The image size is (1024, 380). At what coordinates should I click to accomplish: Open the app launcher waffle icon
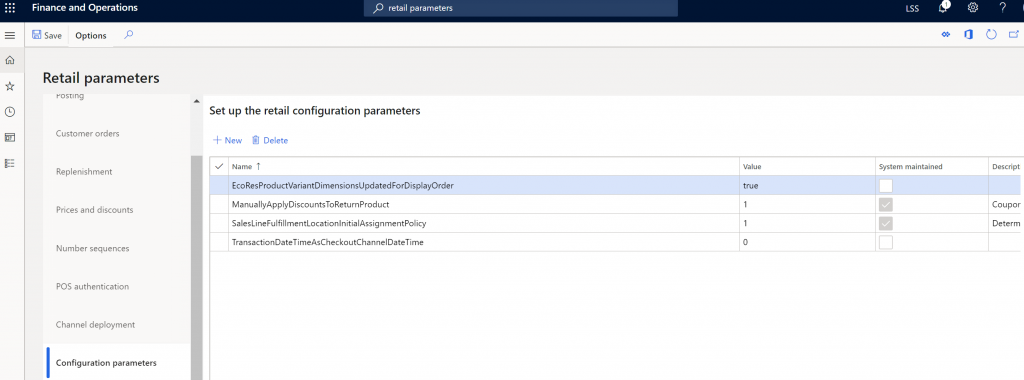tap(10, 8)
